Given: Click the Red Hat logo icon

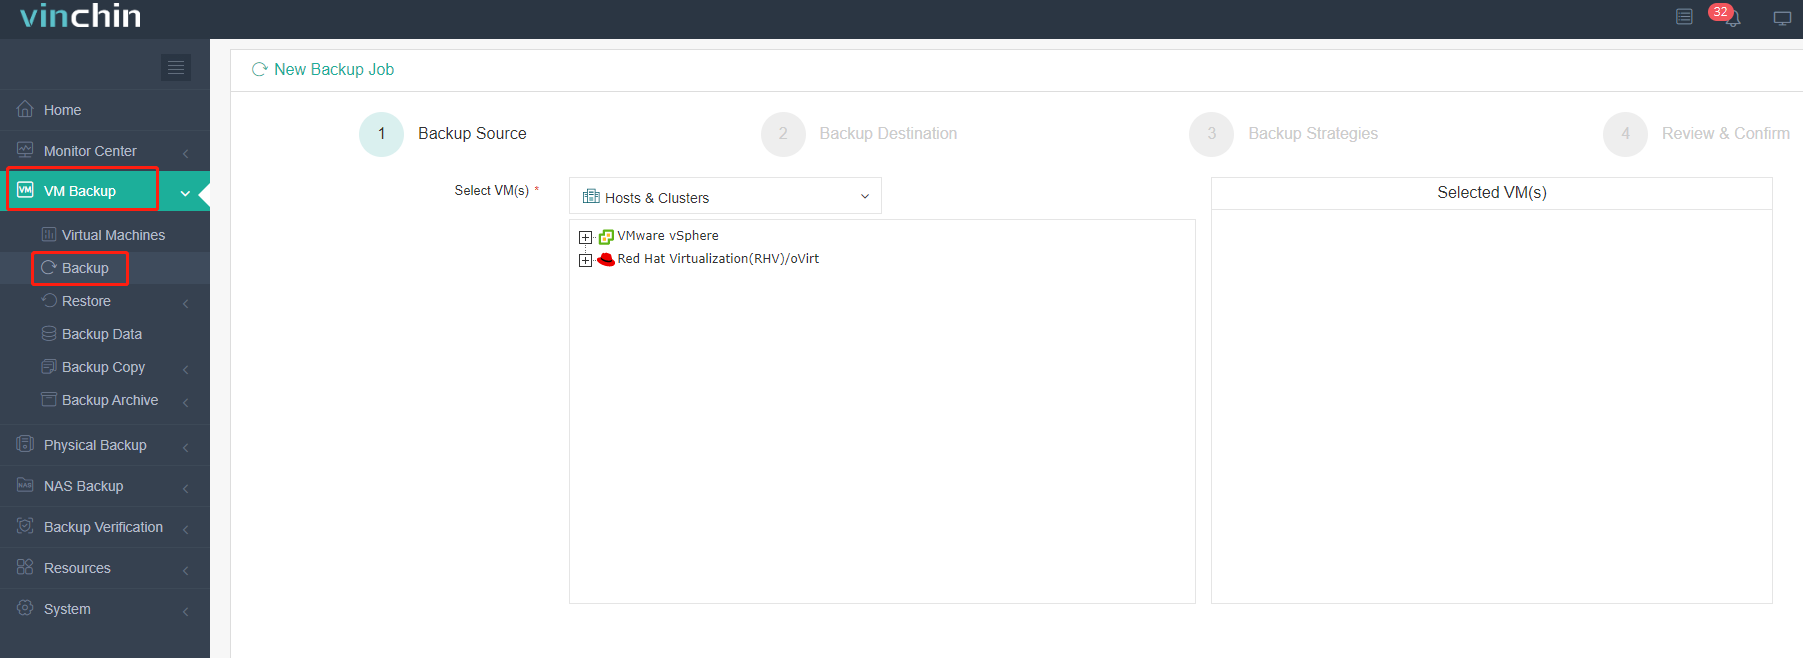Looking at the screenshot, I should [606, 259].
